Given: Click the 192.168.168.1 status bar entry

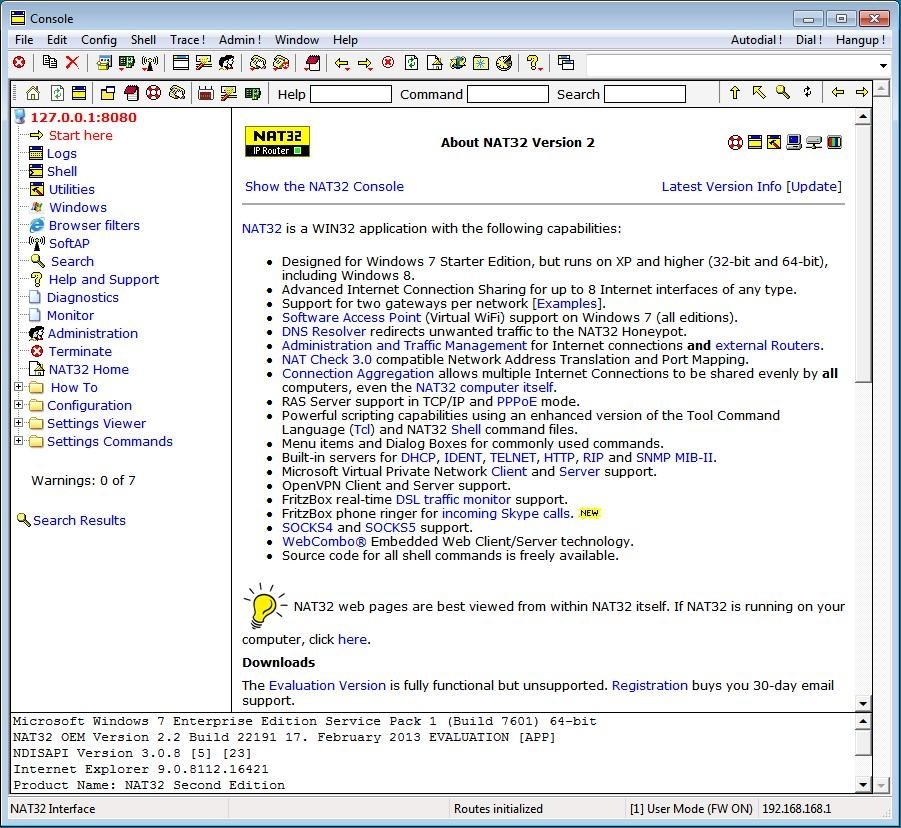Looking at the screenshot, I should click(x=796, y=808).
